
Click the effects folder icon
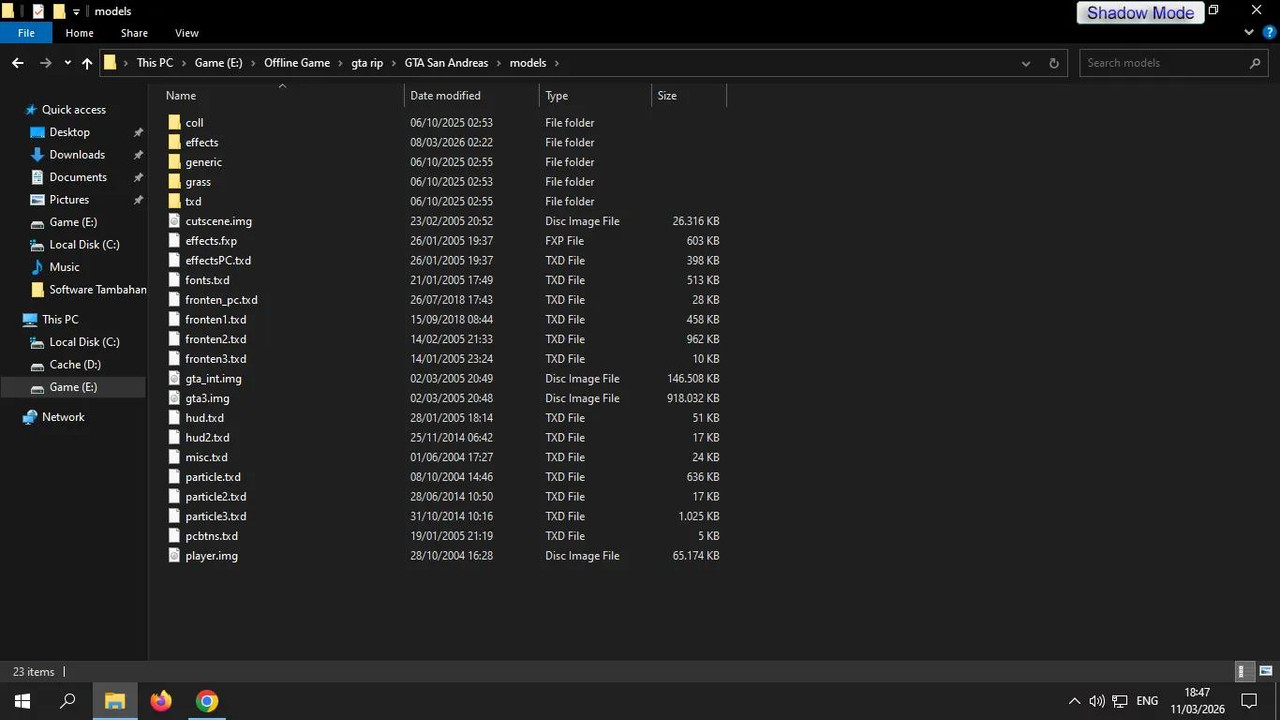click(174, 142)
